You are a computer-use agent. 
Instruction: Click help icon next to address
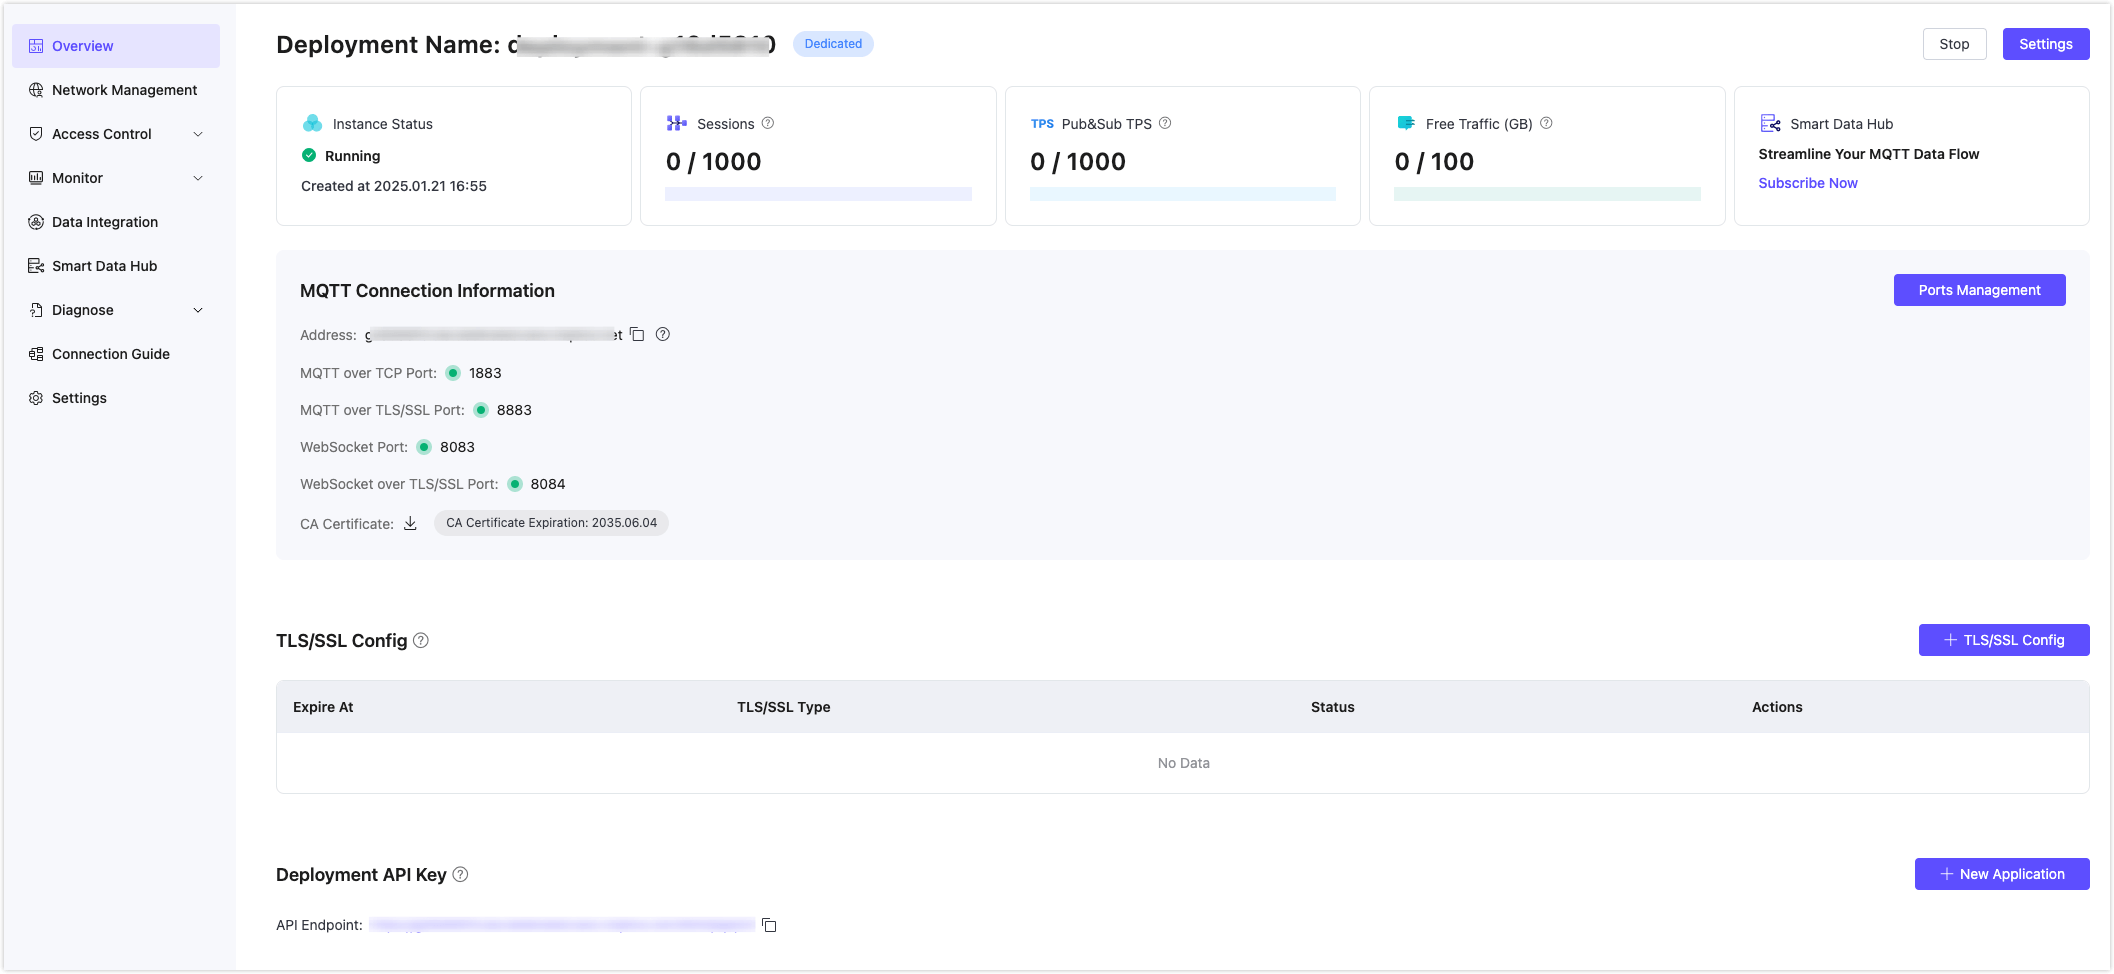(663, 335)
